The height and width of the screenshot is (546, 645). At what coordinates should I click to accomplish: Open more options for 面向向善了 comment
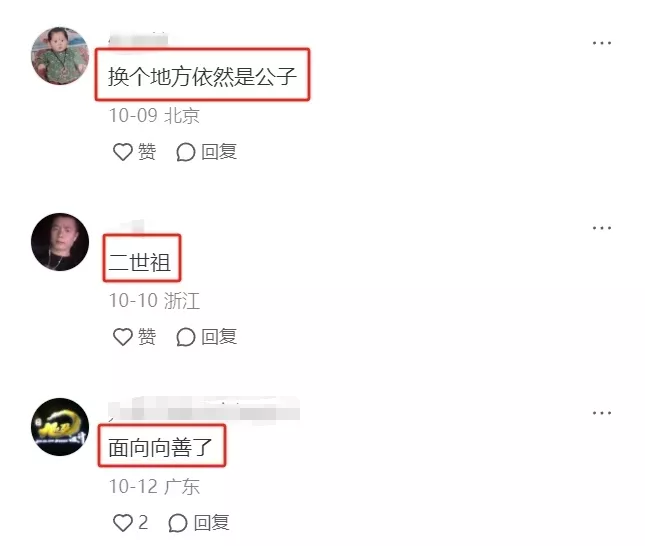[601, 413]
